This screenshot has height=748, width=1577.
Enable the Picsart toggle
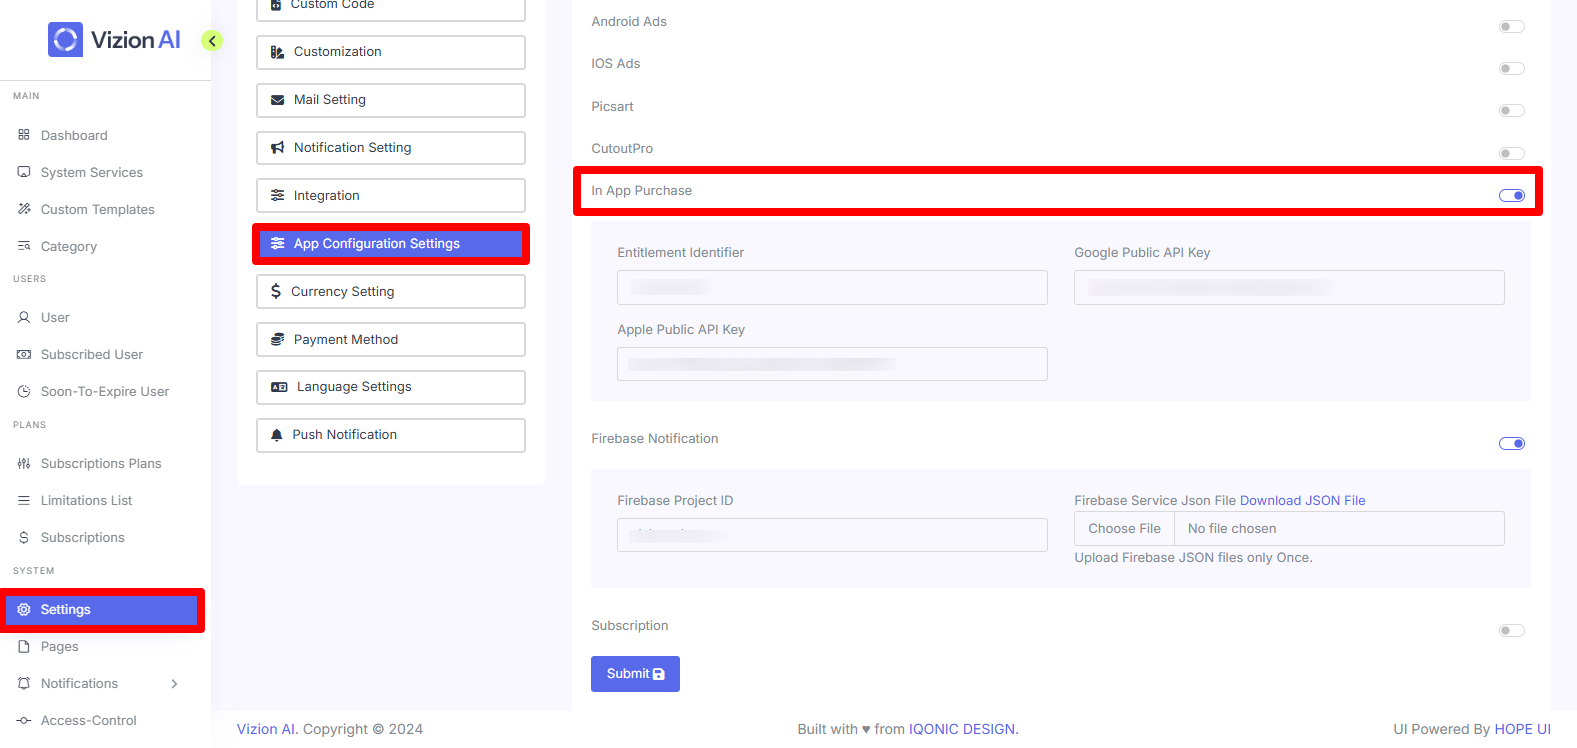[1511, 111]
